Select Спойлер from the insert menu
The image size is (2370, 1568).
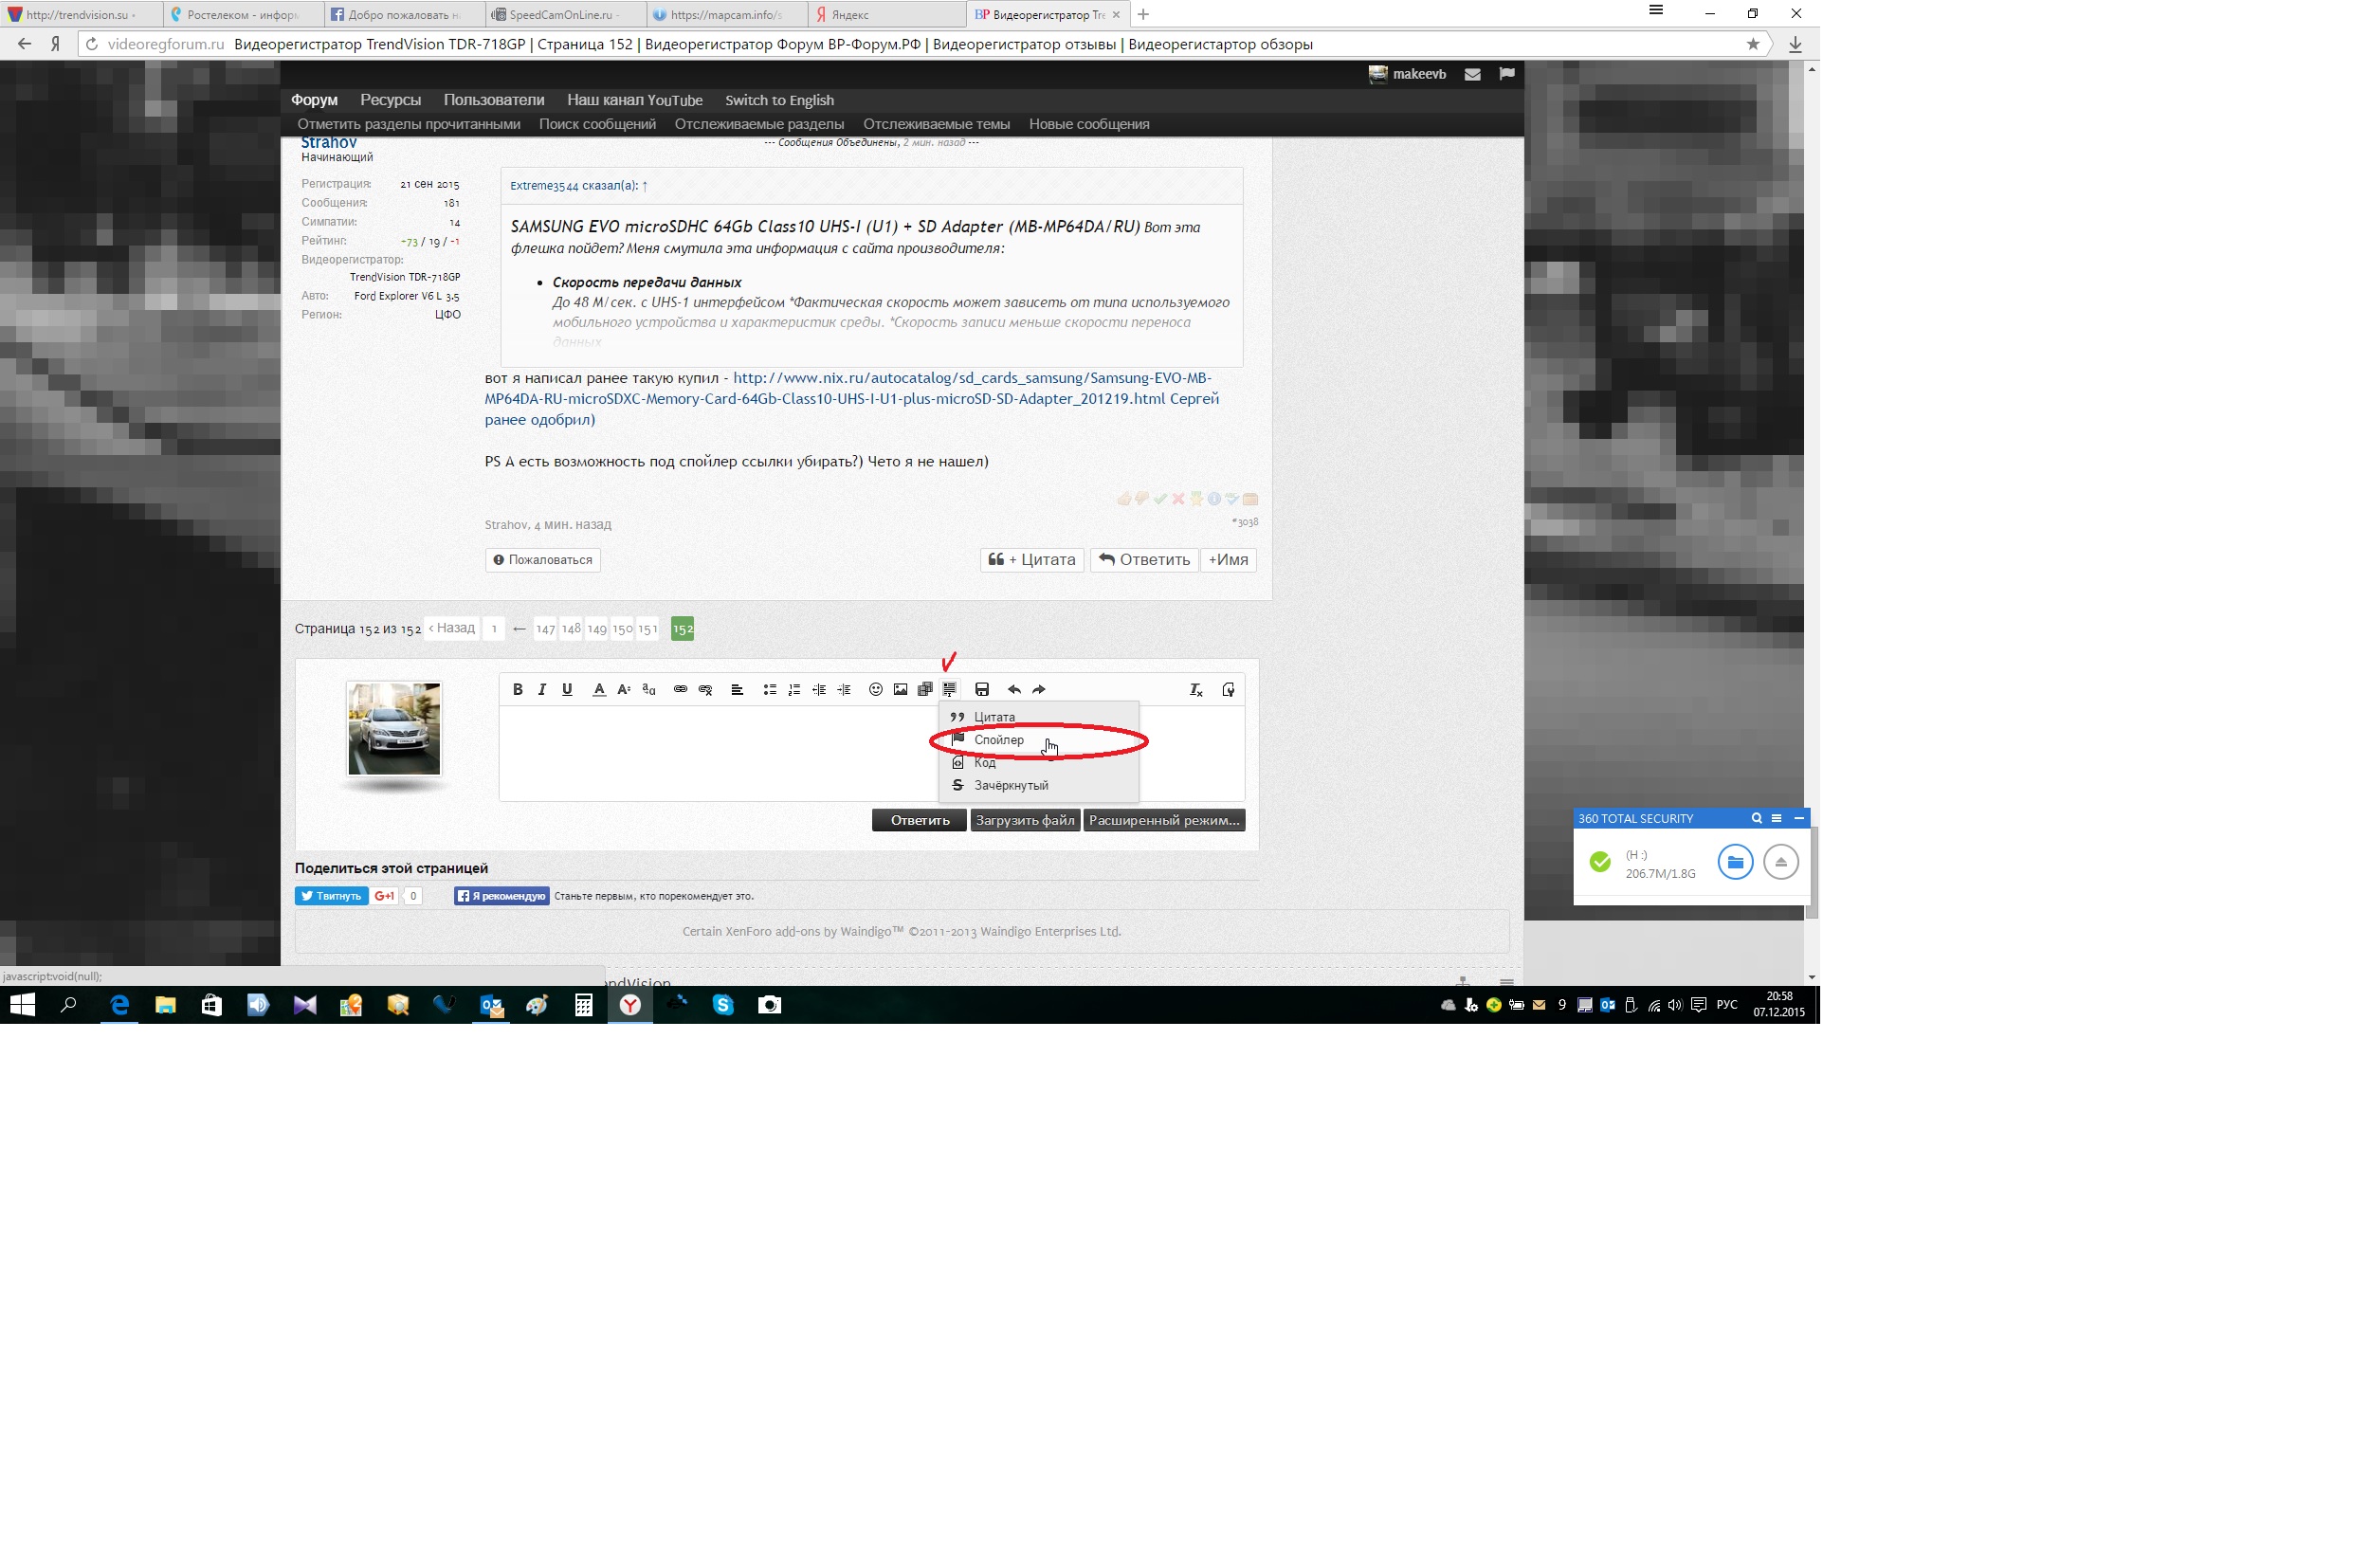pyautogui.click(x=999, y=740)
